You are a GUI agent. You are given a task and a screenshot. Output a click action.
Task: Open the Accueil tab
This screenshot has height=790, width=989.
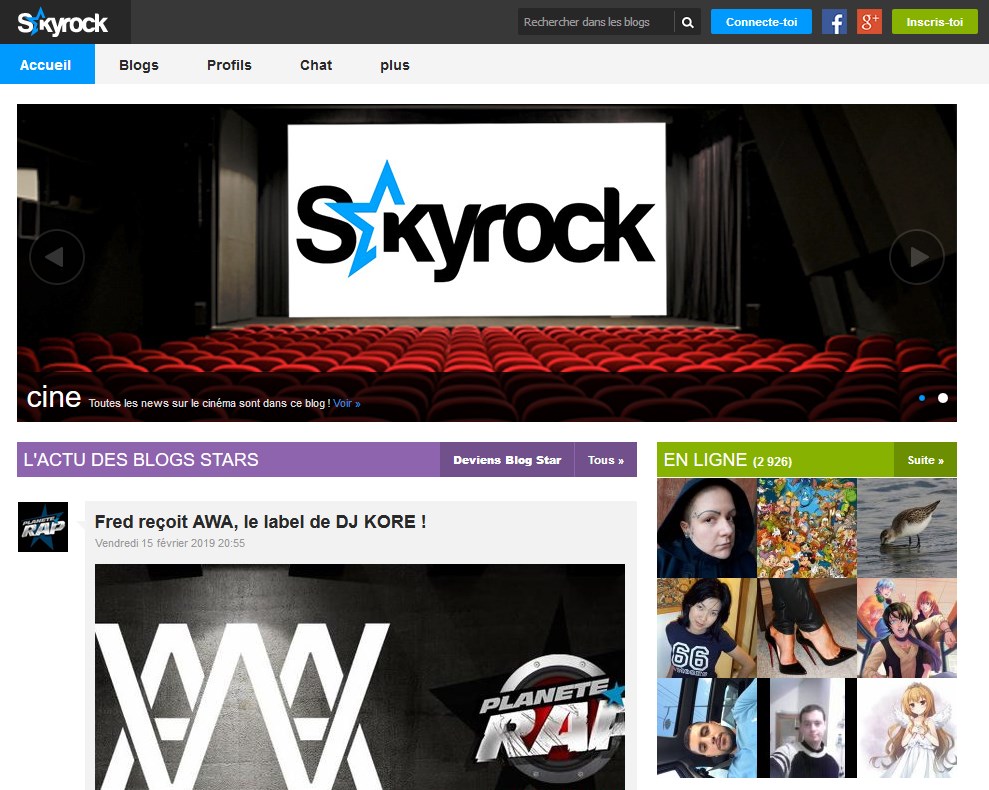(x=47, y=64)
